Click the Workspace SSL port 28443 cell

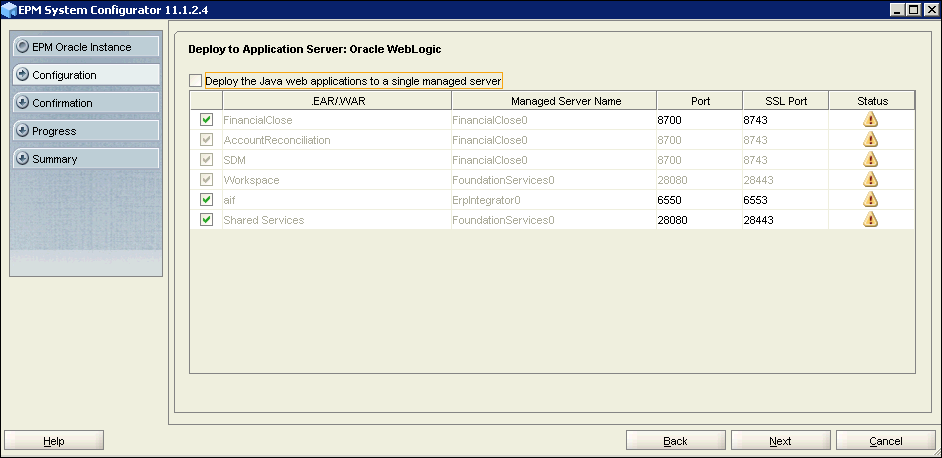point(785,180)
